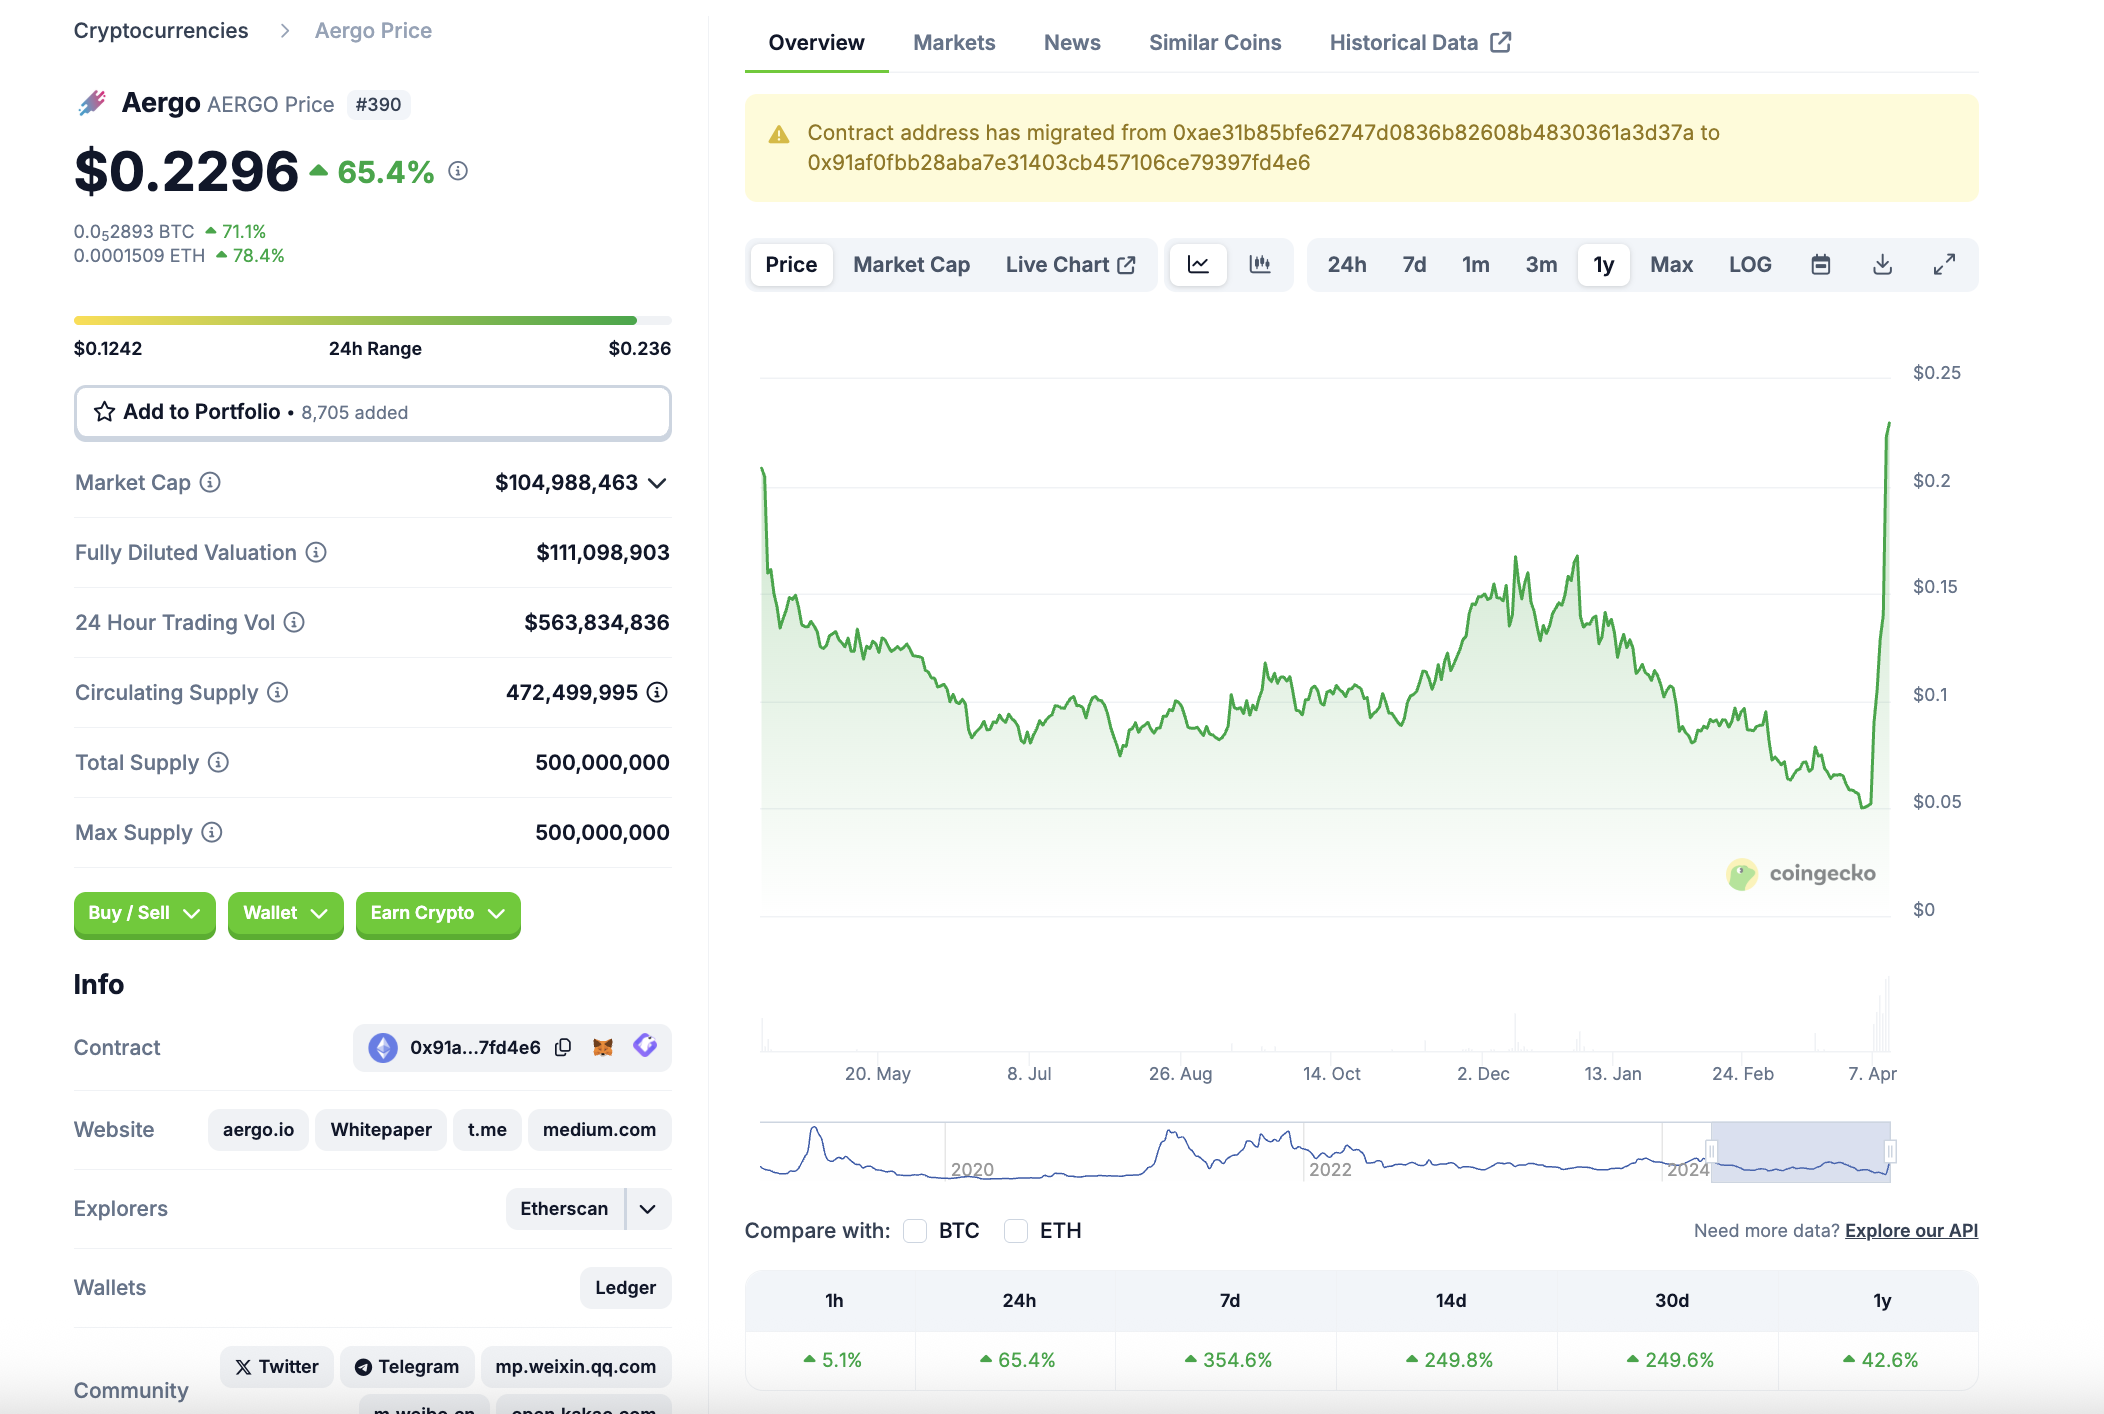The height and width of the screenshot is (1414, 2104).
Task: Follow the Explore our API link
Action: coord(1911,1231)
